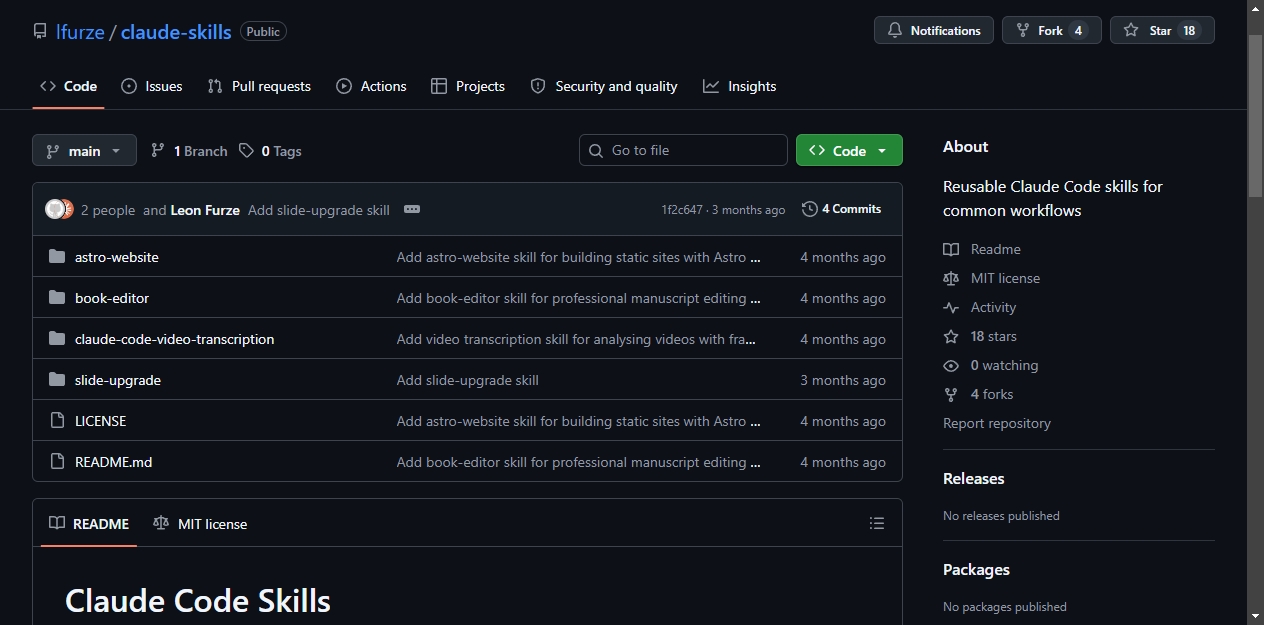This screenshot has width=1264, height=625.
Task: Click the folder icon for slide-upgrade
Action: point(57,380)
